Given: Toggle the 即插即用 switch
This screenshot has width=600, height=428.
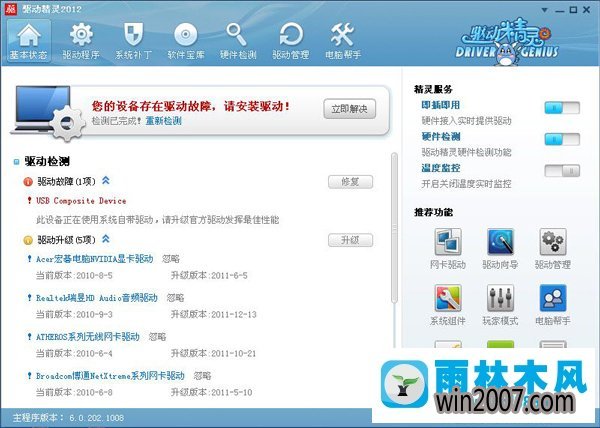Looking at the screenshot, I should tap(562, 108).
